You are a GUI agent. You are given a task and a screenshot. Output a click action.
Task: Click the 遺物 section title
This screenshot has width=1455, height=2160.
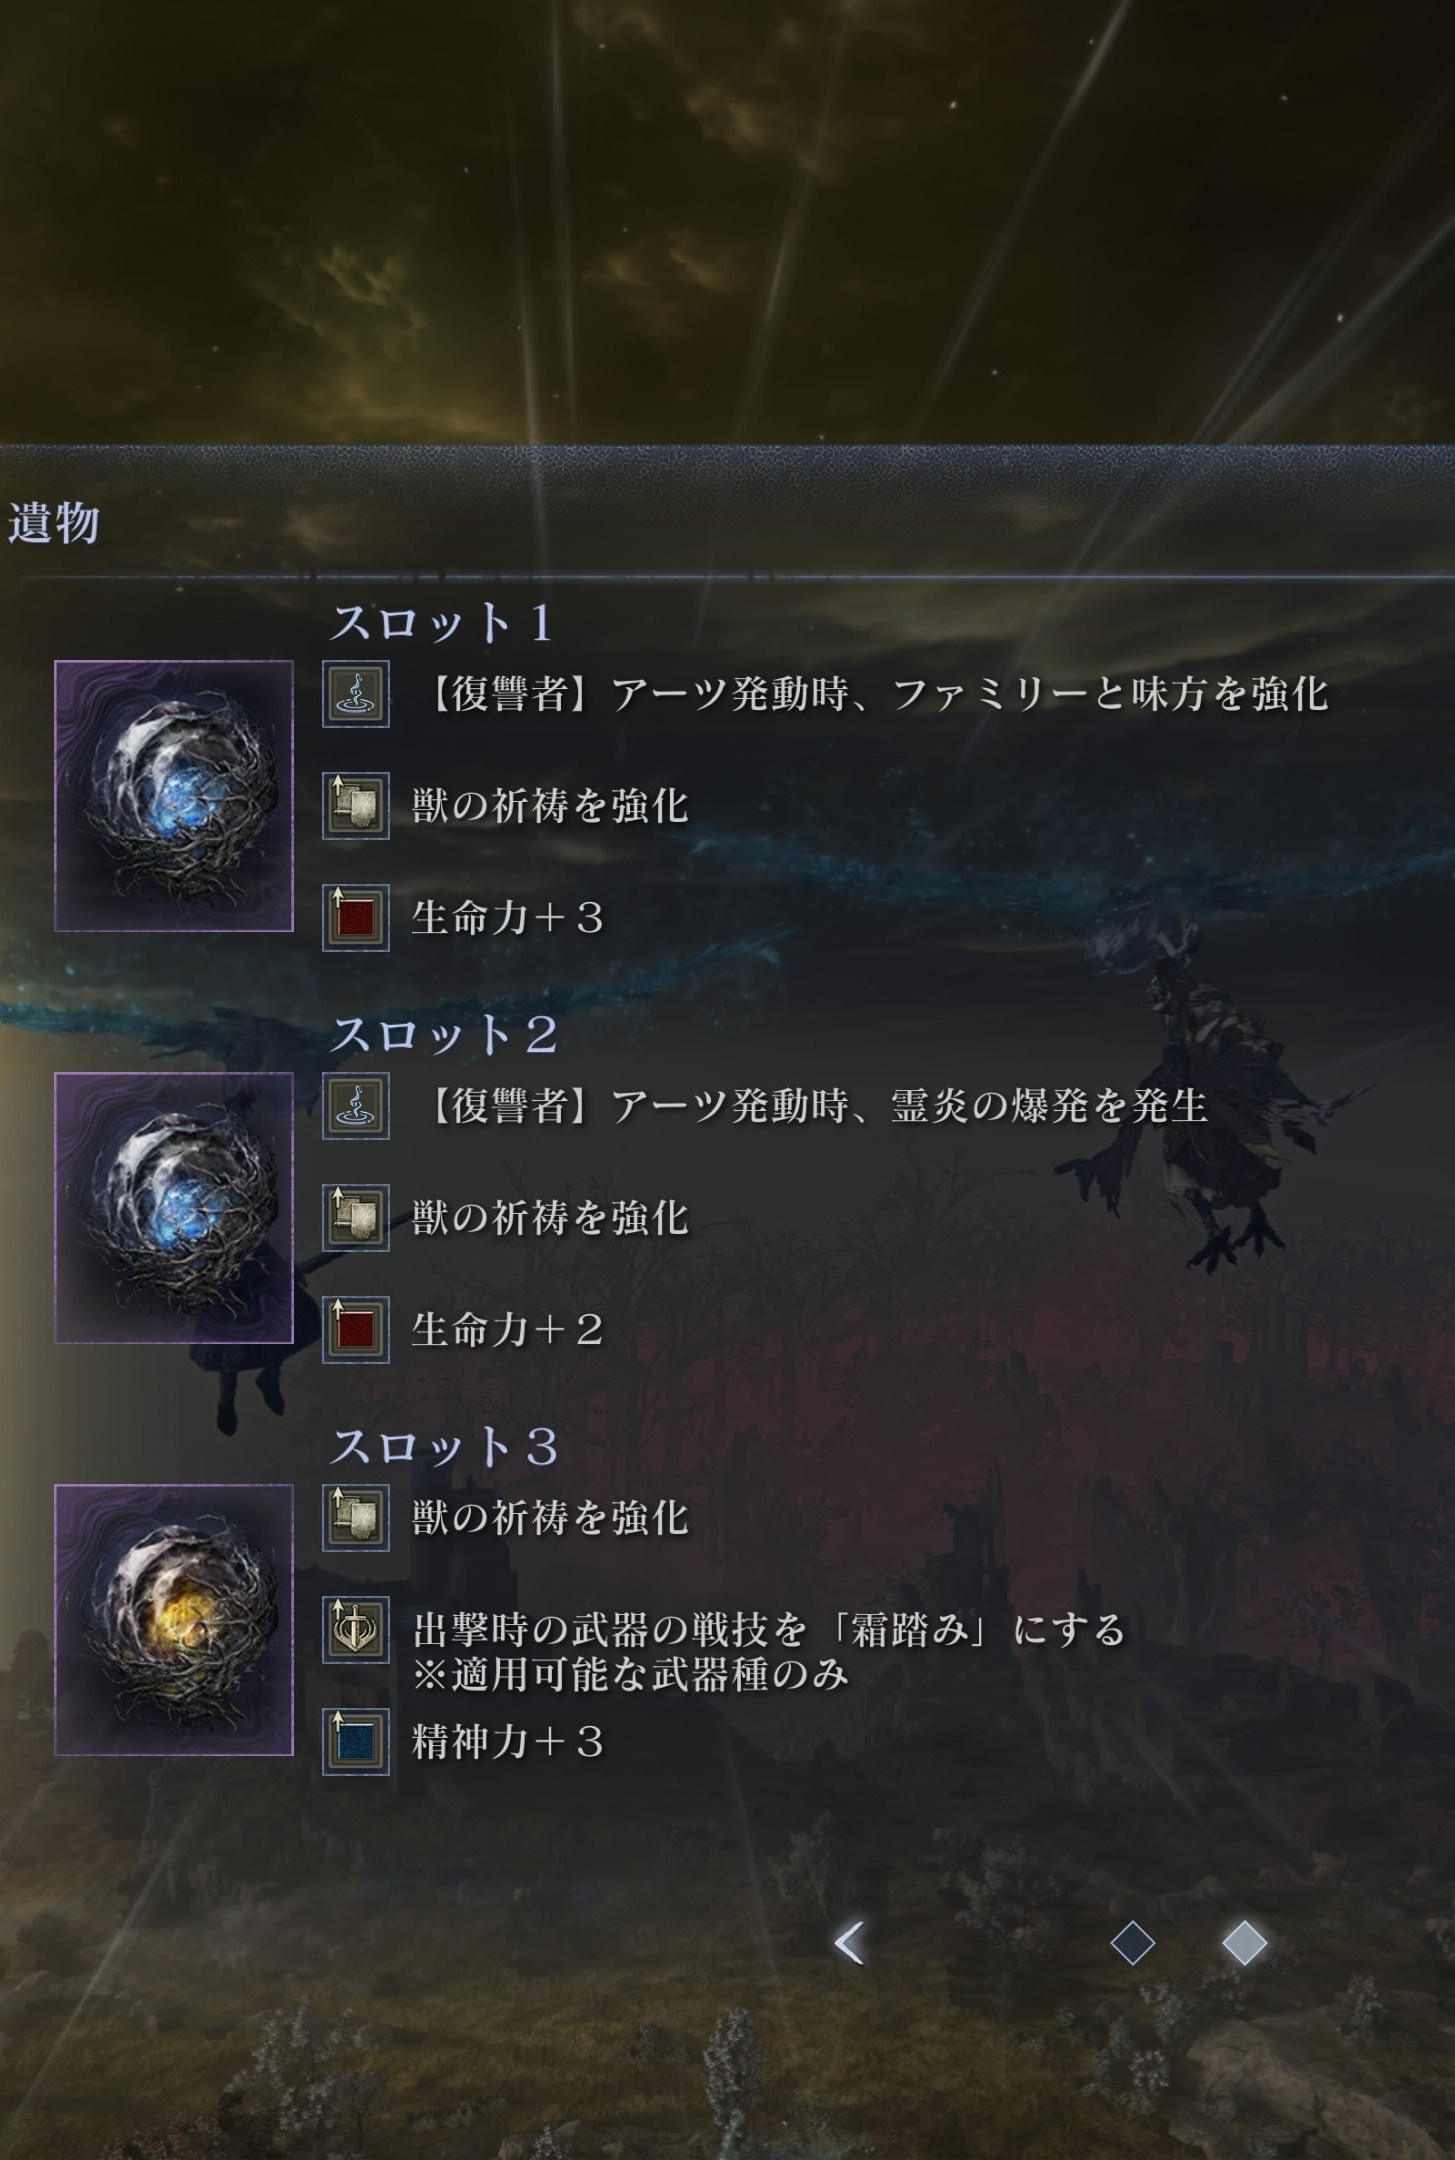click(54, 523)
